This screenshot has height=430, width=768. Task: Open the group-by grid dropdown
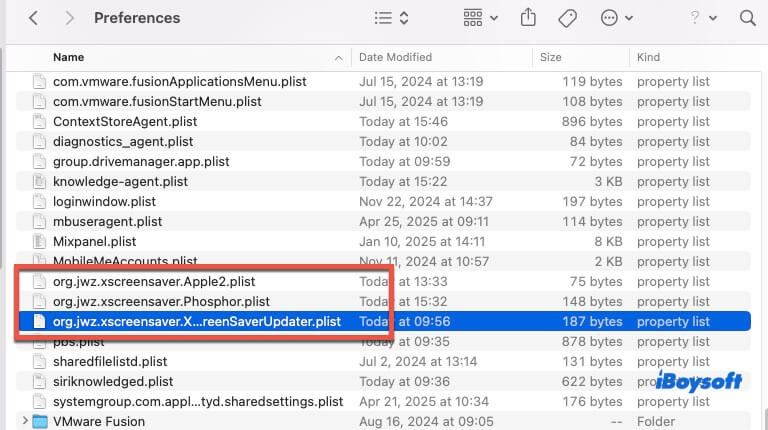point(480,18)
